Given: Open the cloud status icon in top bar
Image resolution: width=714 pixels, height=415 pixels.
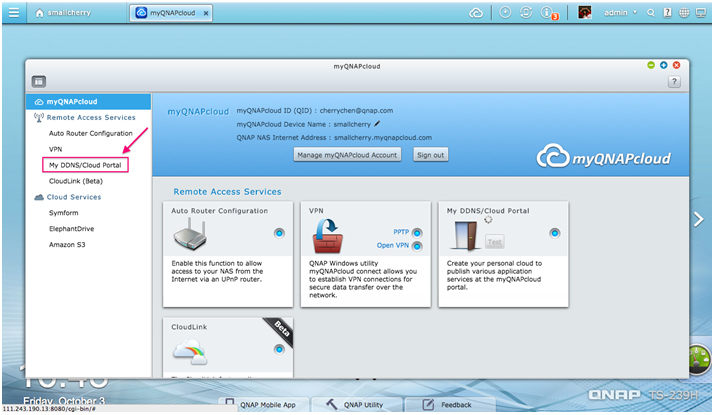Looking at the screenshot, I should click(x=476, y=13).
